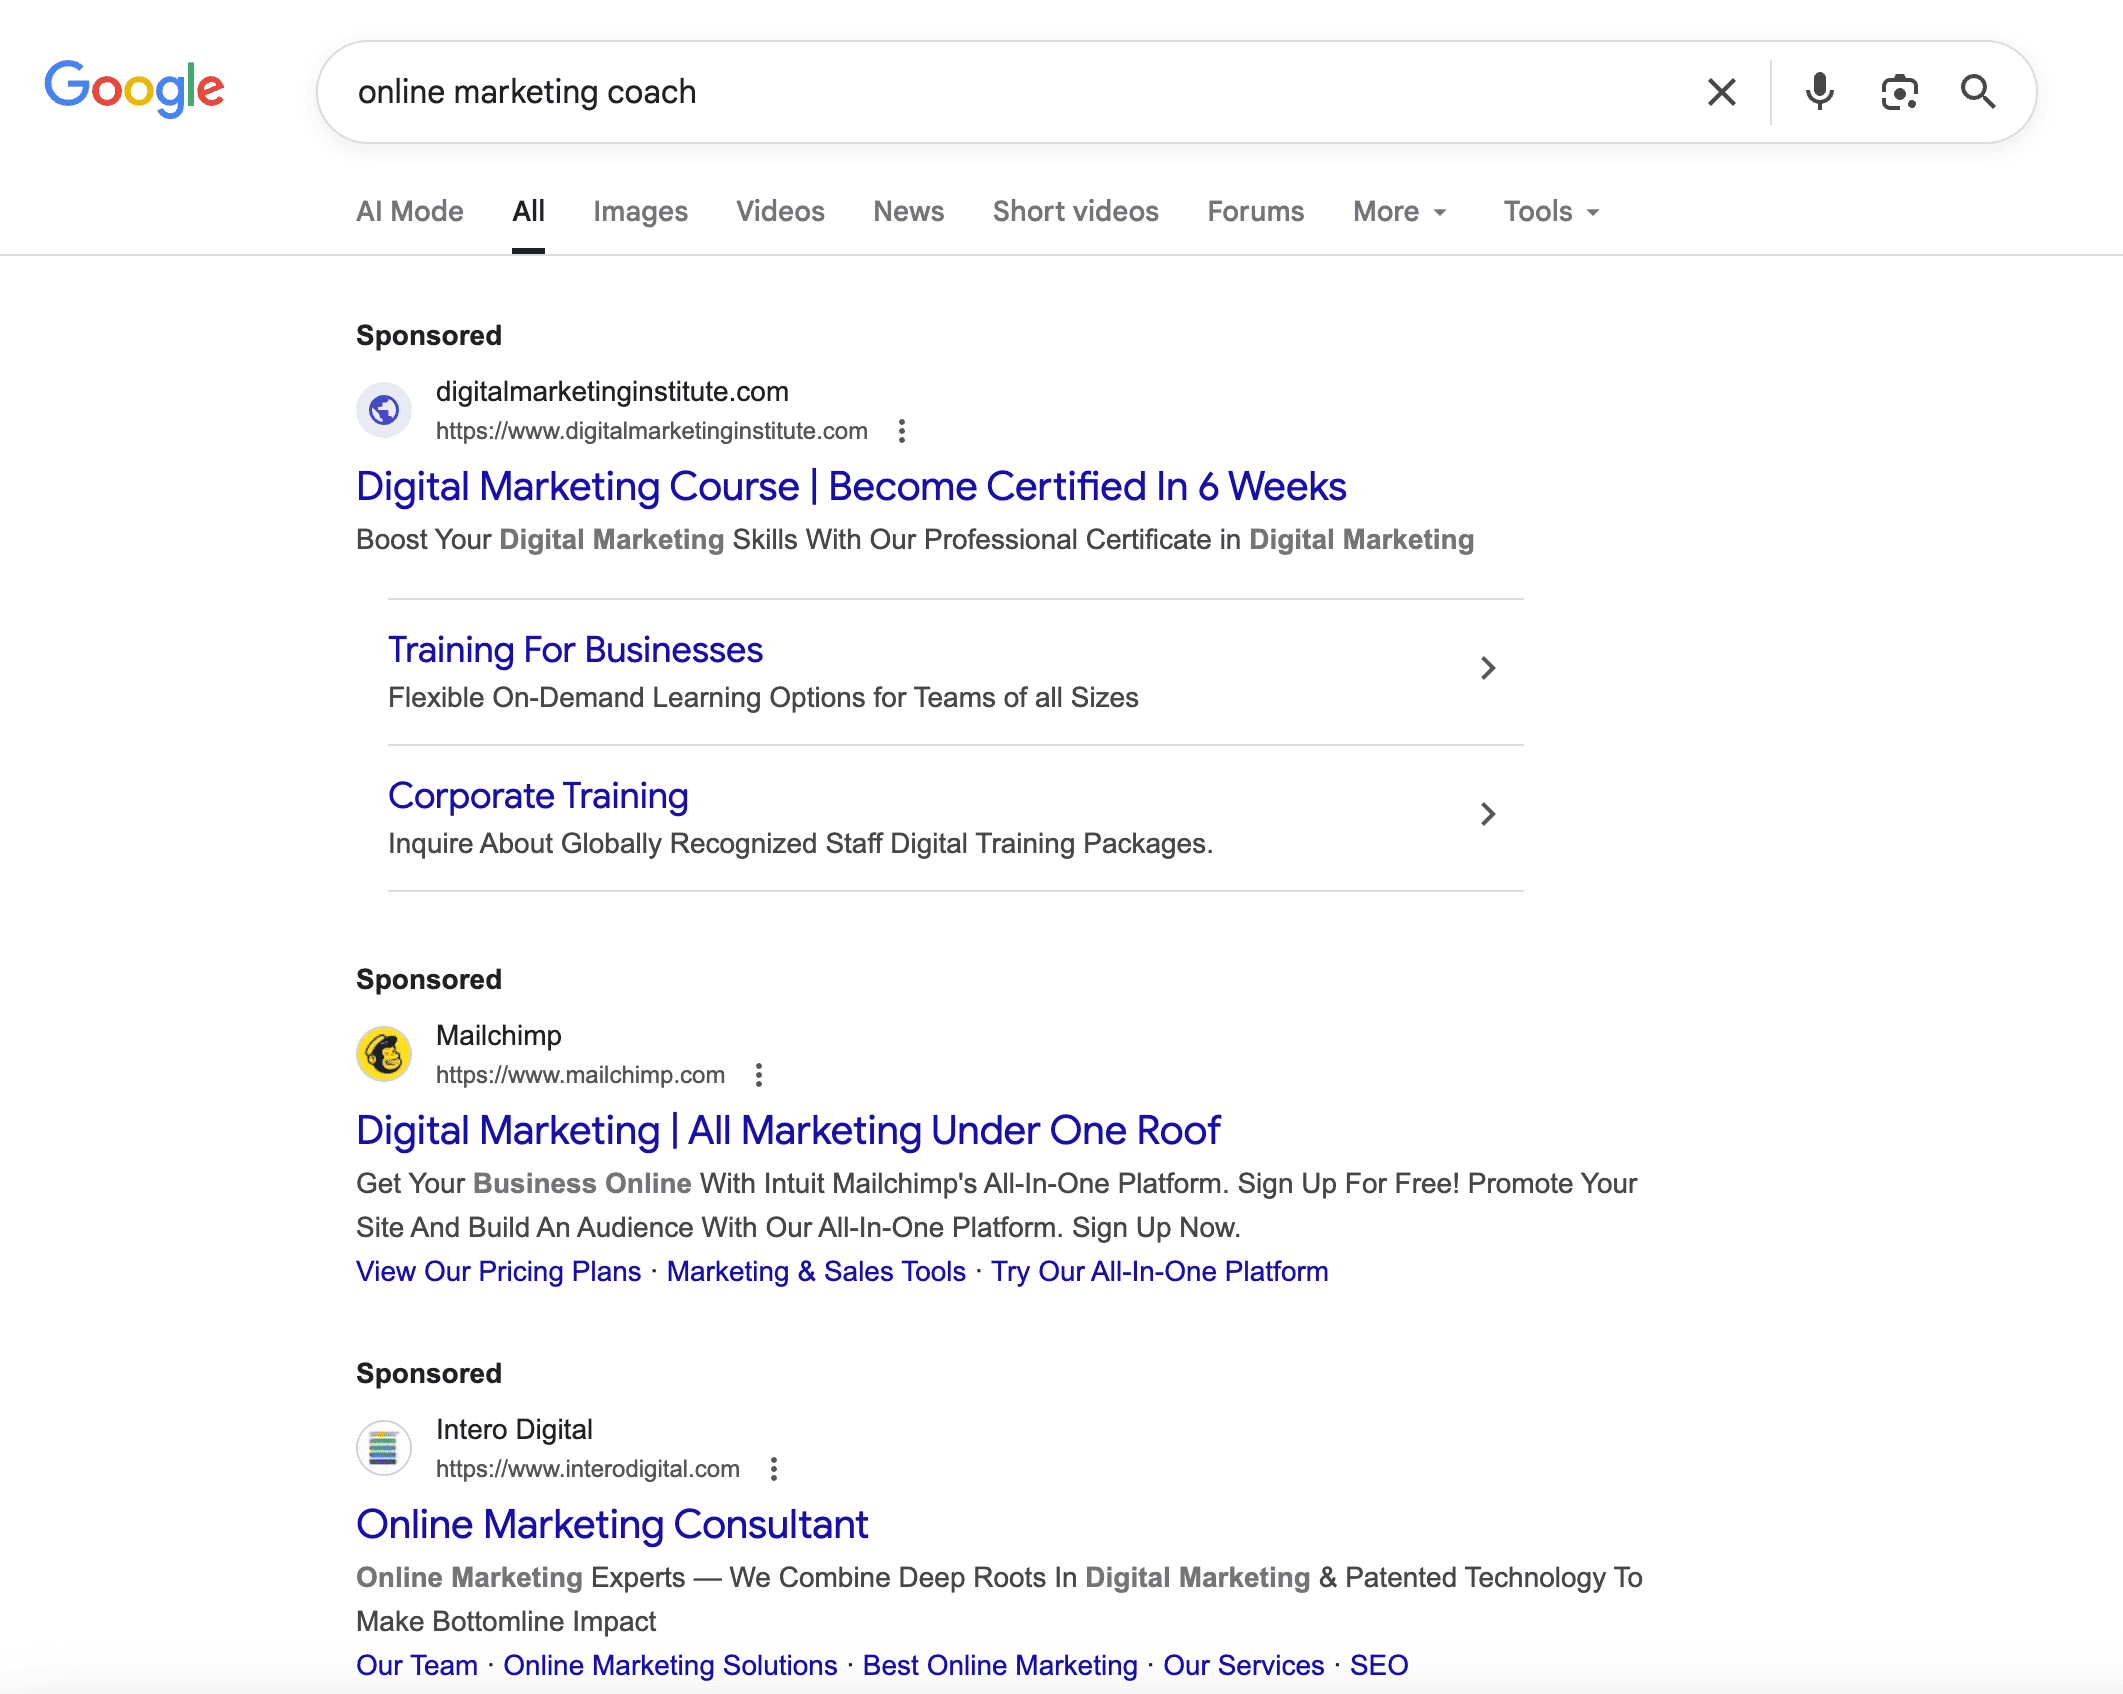
Task: Open search by image camera icon
Action: coord(1898,92)
